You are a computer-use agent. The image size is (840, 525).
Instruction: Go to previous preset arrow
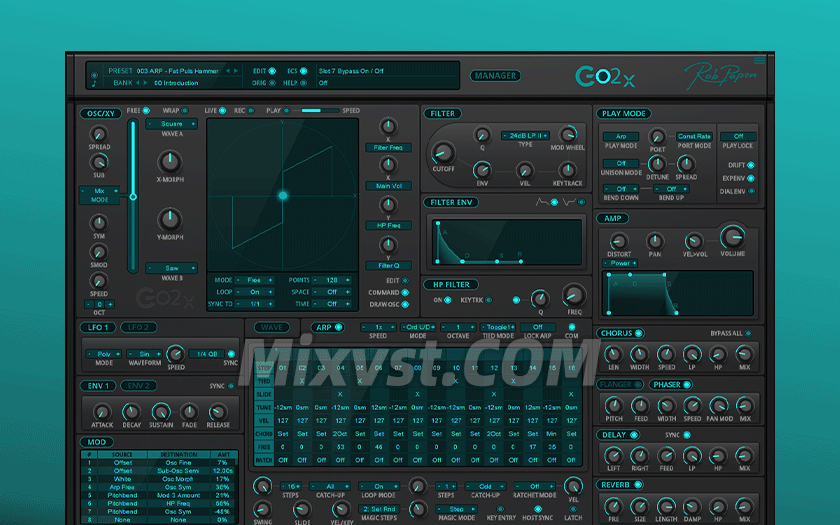(228, 71)
